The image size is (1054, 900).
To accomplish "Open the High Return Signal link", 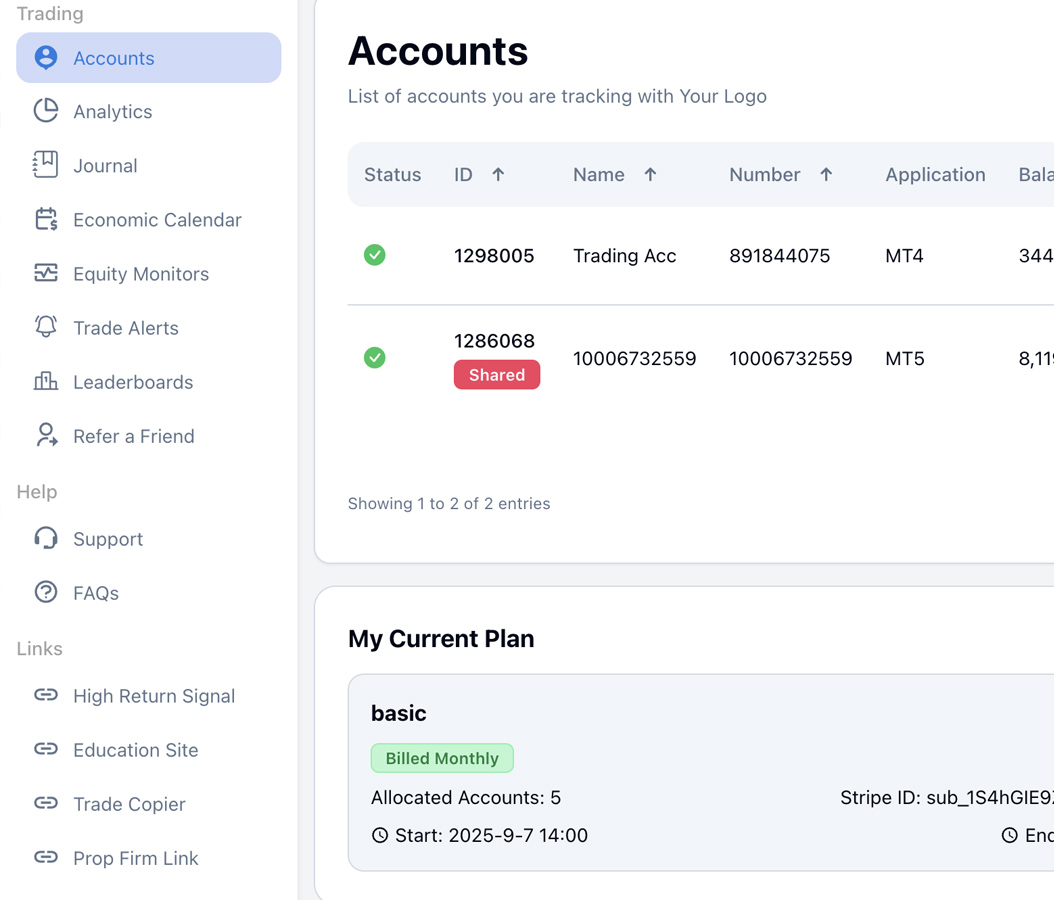I will 153,696.
